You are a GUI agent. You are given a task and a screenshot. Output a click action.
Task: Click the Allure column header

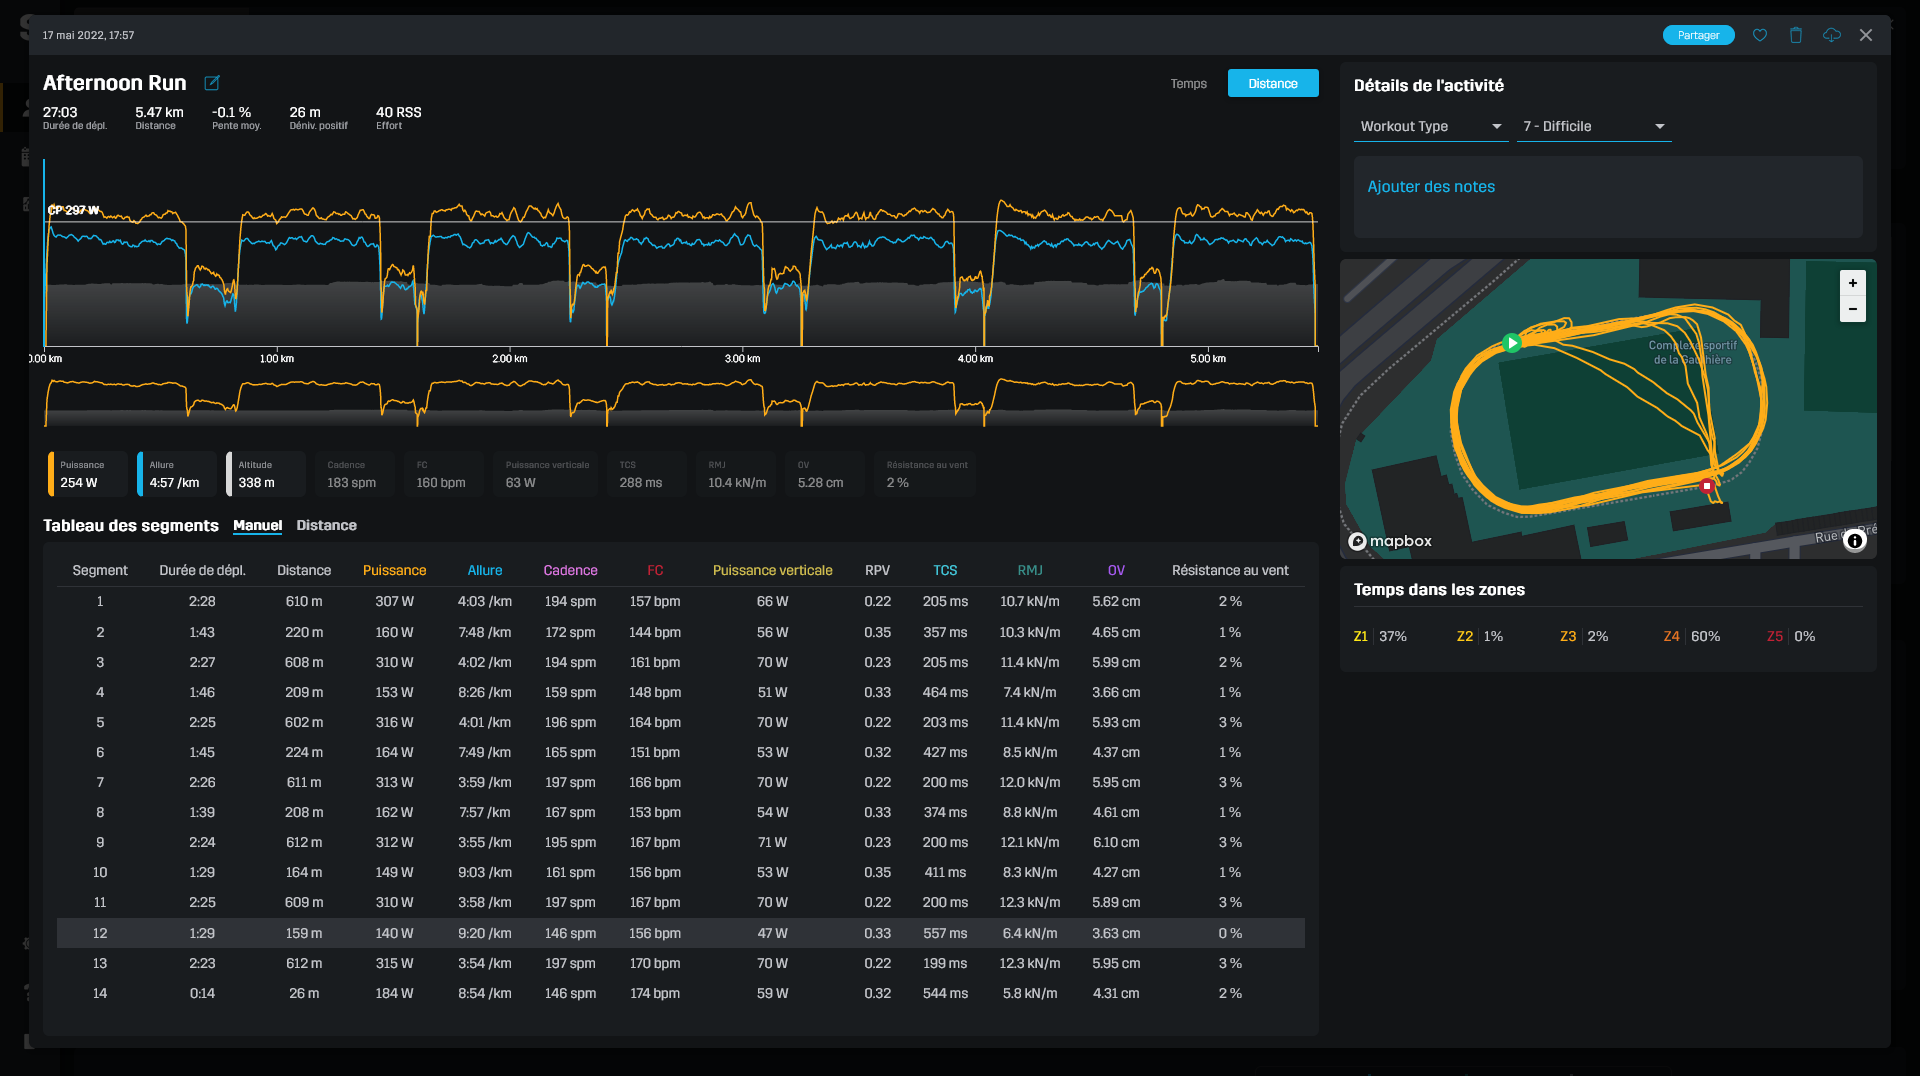(485, 571)
